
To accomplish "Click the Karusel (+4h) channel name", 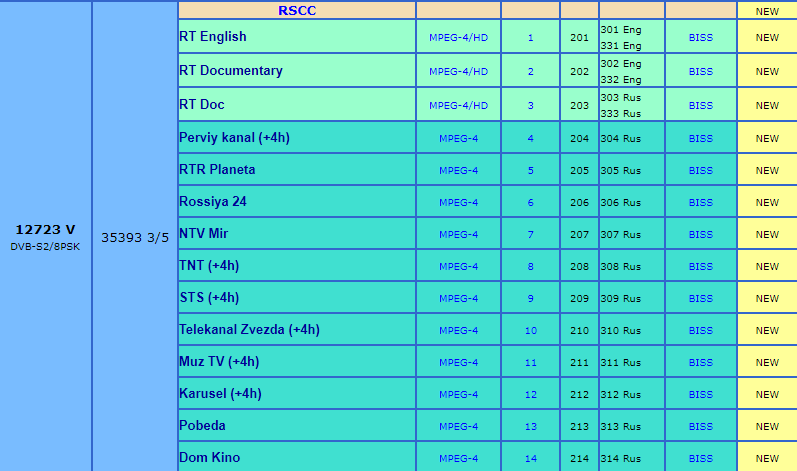I will click(x=220, y=394).
